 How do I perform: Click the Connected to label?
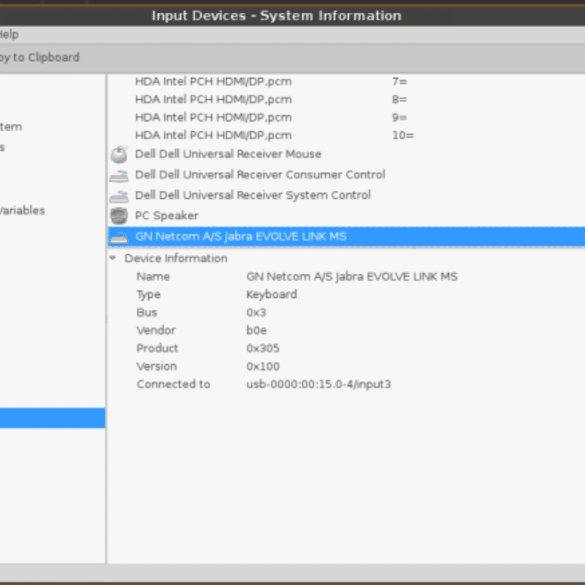click(173, 384)
